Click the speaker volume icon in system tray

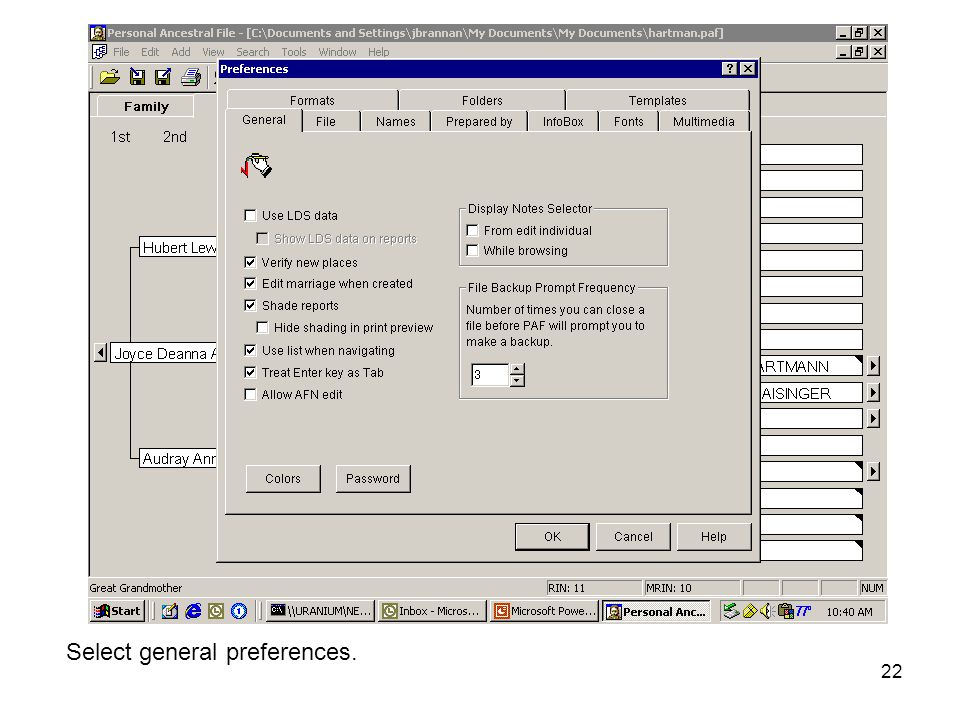(765, 611)
